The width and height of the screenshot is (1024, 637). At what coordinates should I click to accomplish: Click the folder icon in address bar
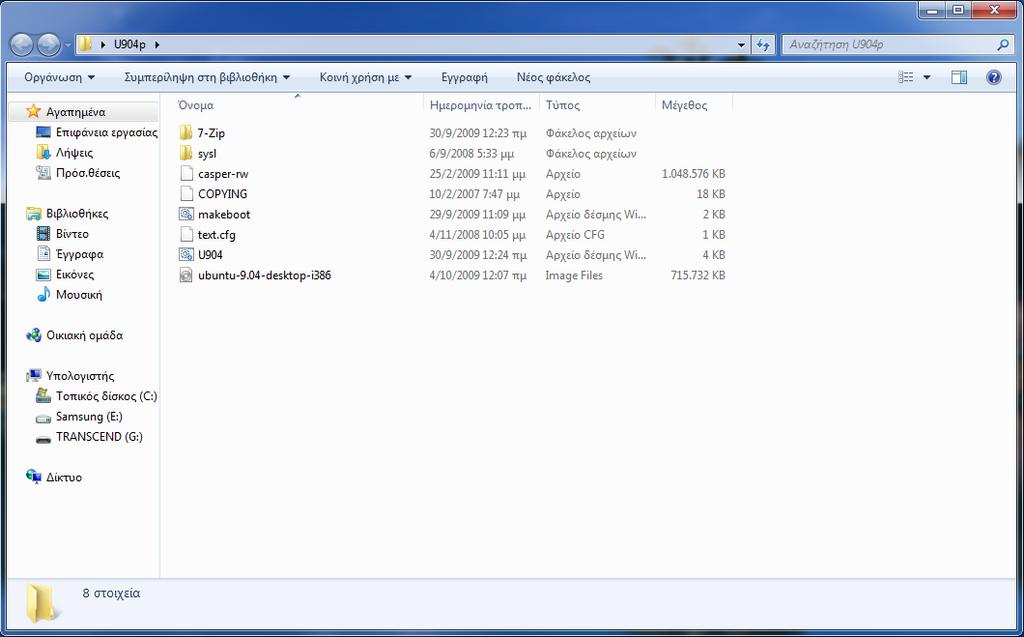pyautogui.click(x=85, y=44)
